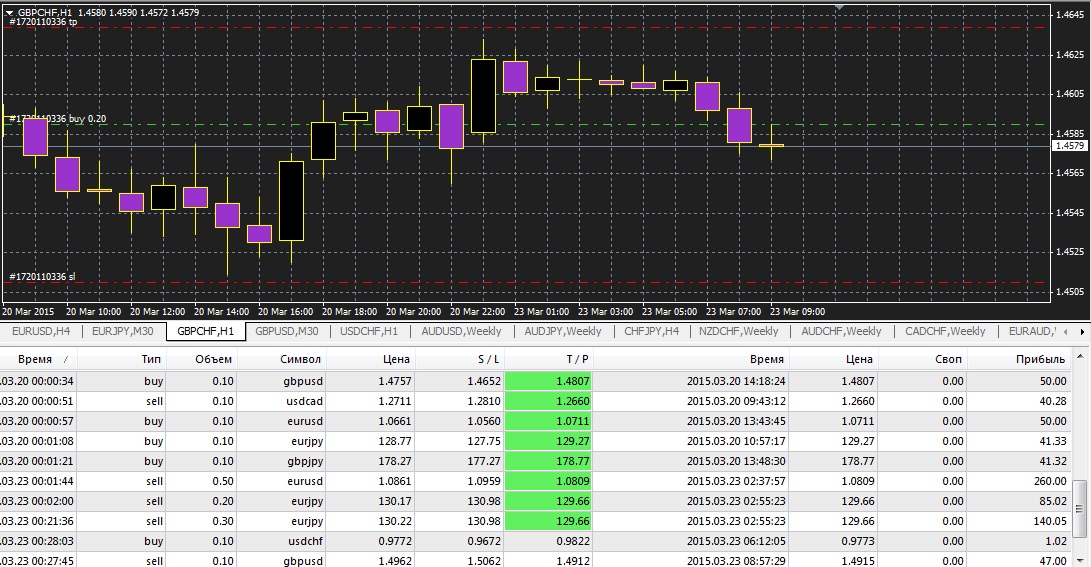Click the 1.4625 price scale label

click(1069, 54)
